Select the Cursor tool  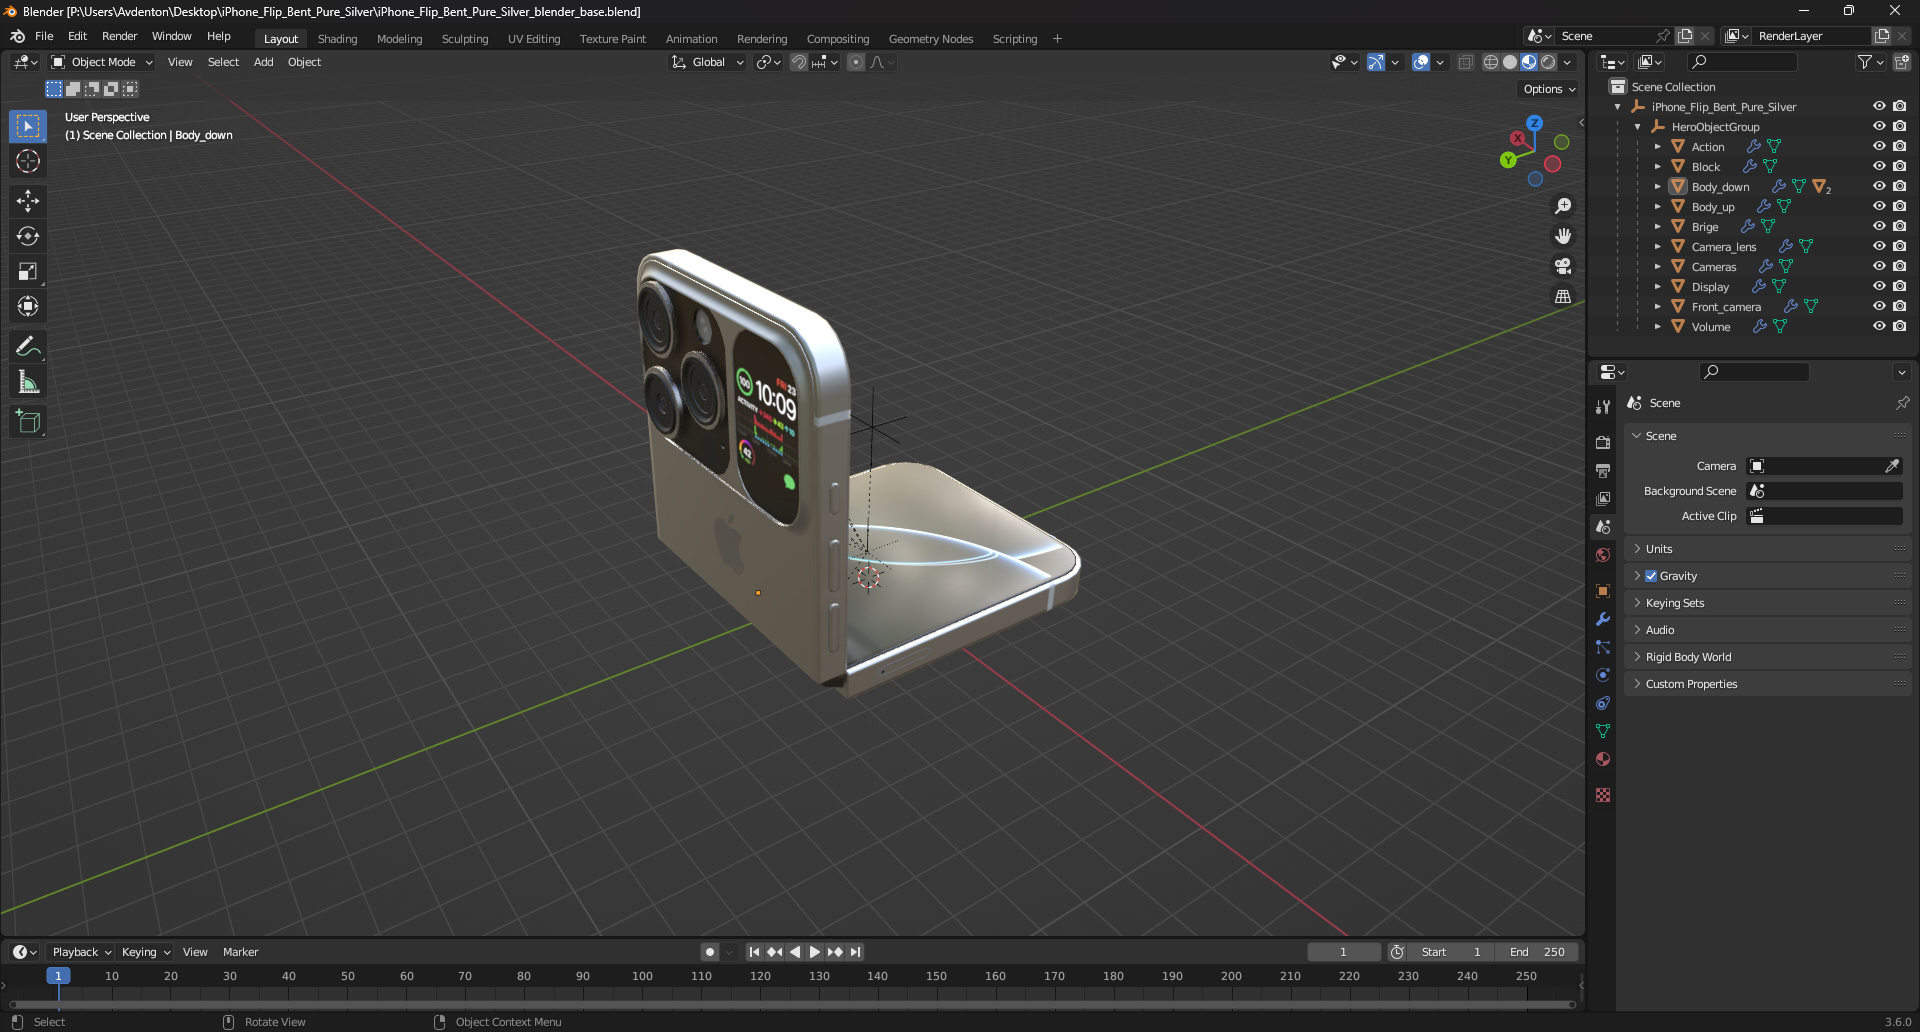click(x=28, y=161)
